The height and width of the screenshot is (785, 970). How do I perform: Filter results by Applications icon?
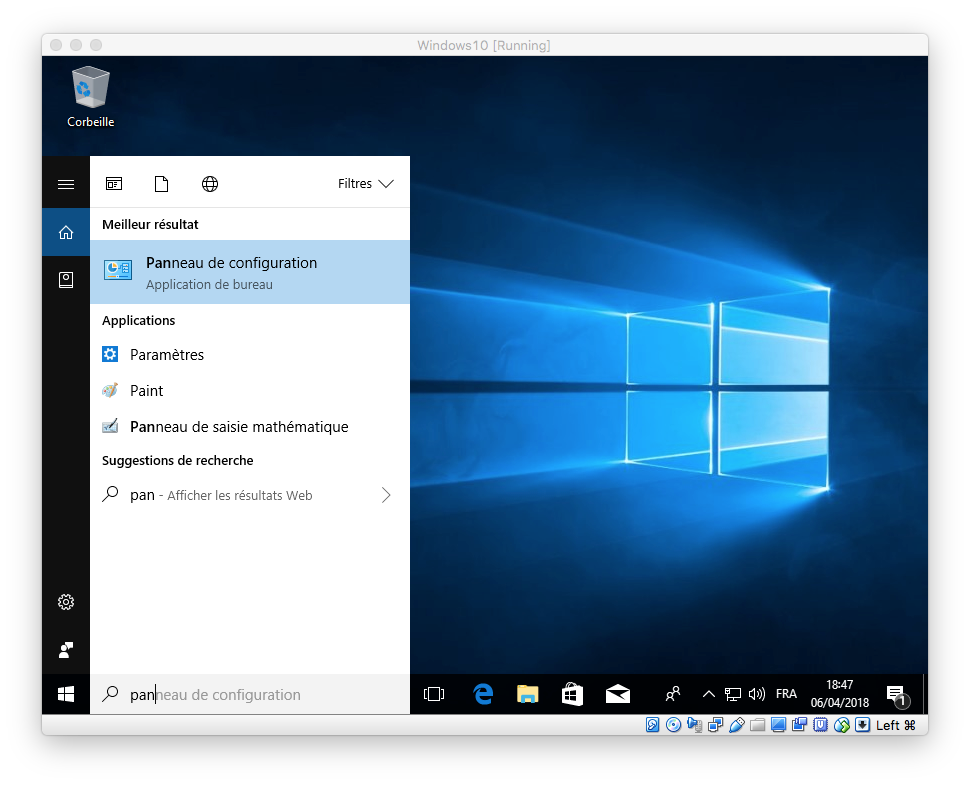tap(114, 184)
